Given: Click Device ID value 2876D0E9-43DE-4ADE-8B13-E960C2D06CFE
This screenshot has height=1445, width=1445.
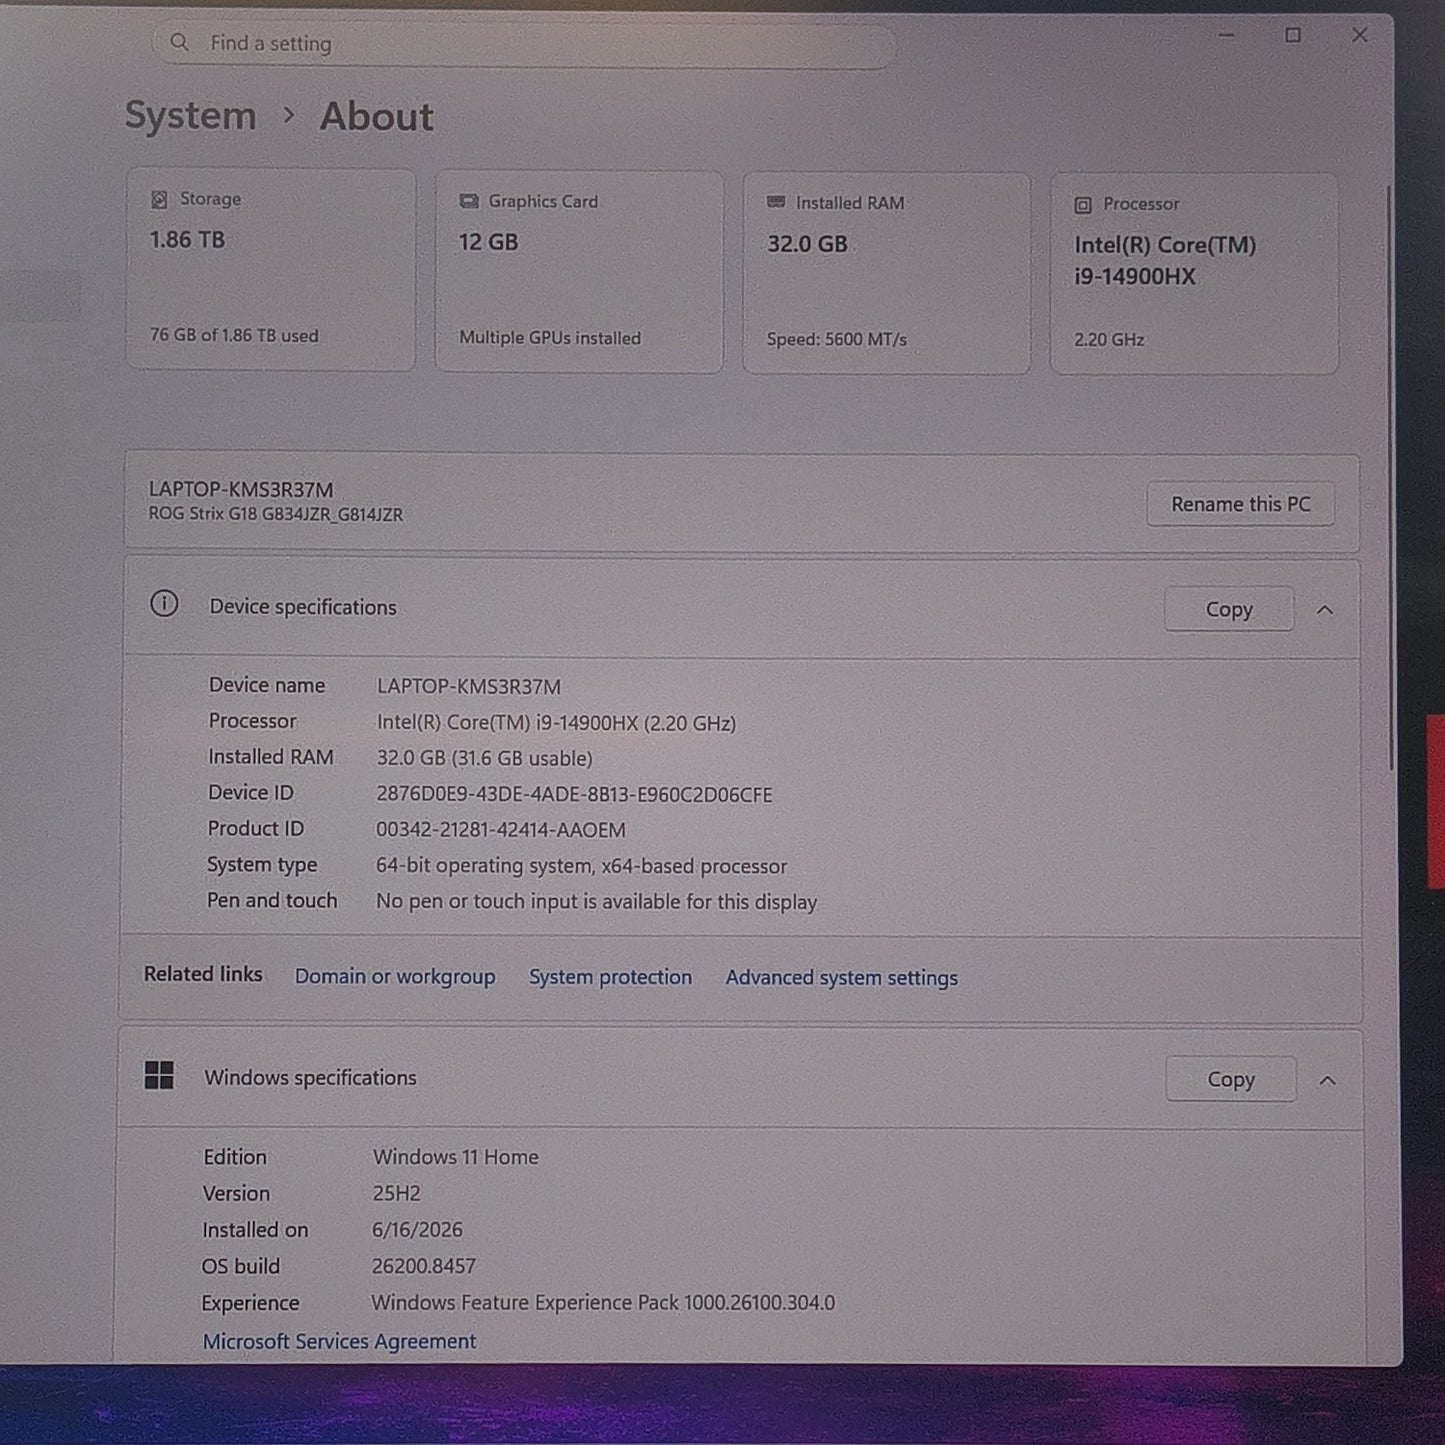Looking at the screenshot, I should click(574, 794).
